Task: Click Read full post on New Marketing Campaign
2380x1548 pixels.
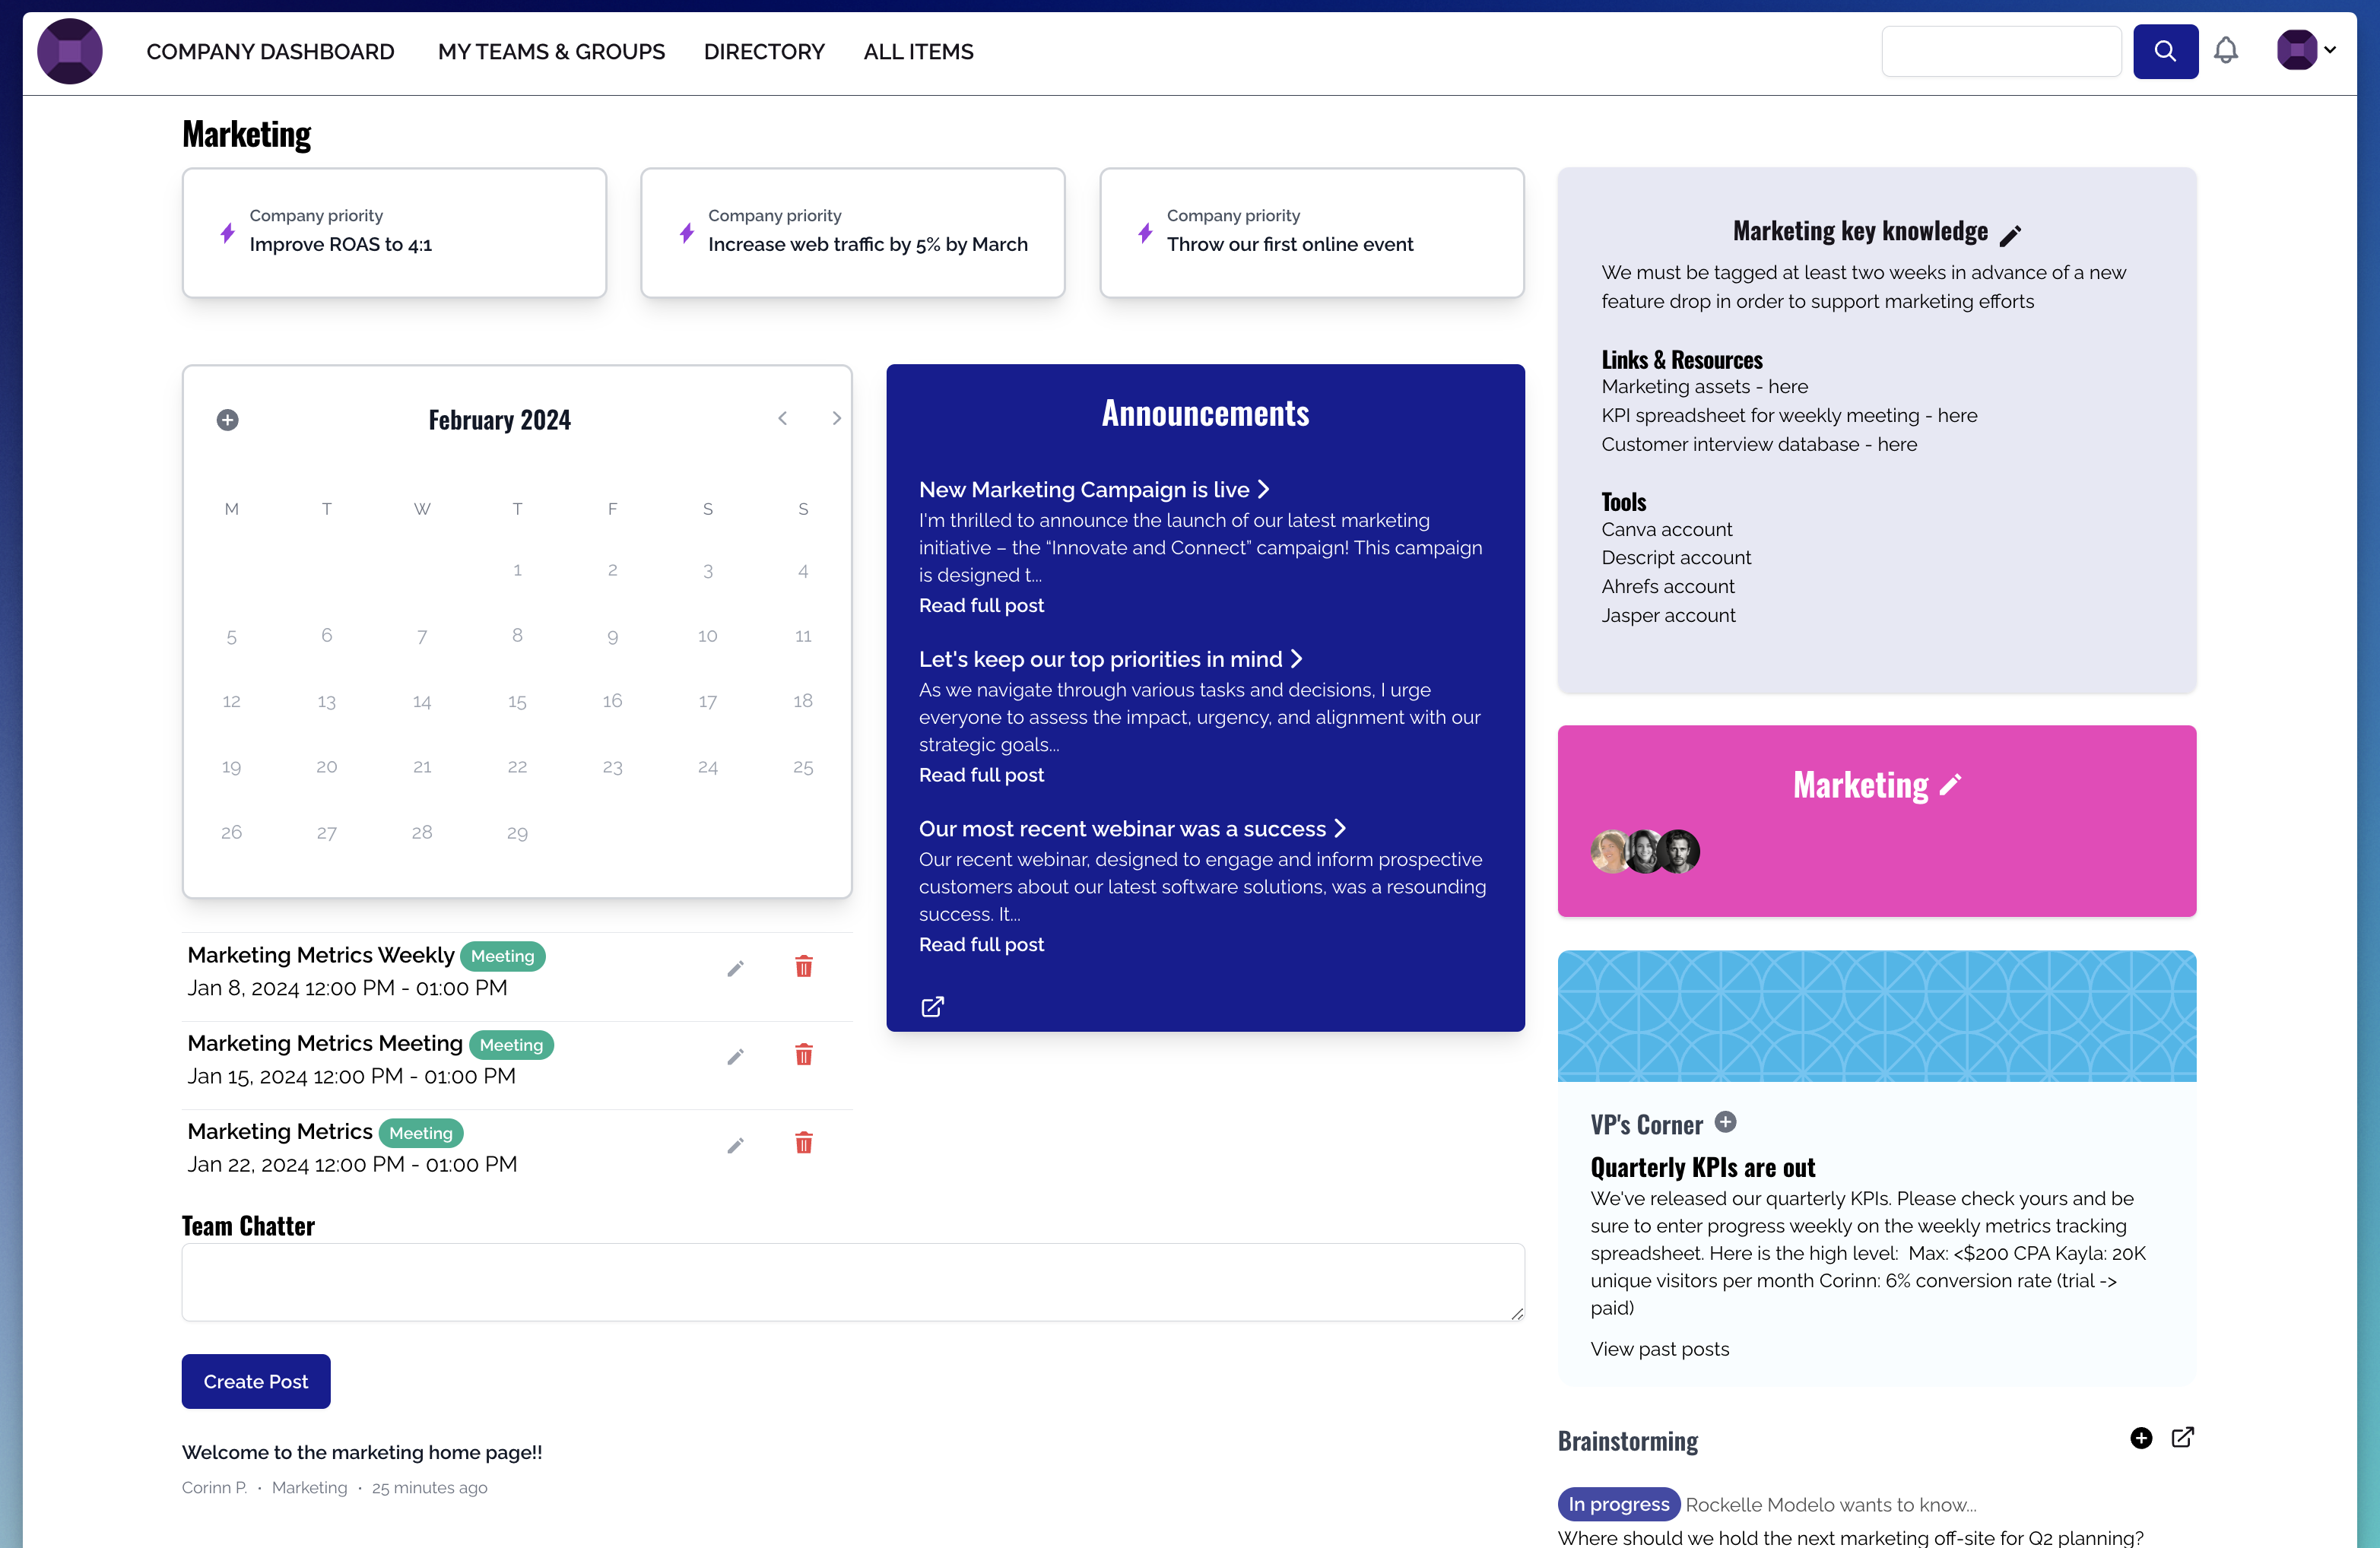Action: [x=980, y=604]
